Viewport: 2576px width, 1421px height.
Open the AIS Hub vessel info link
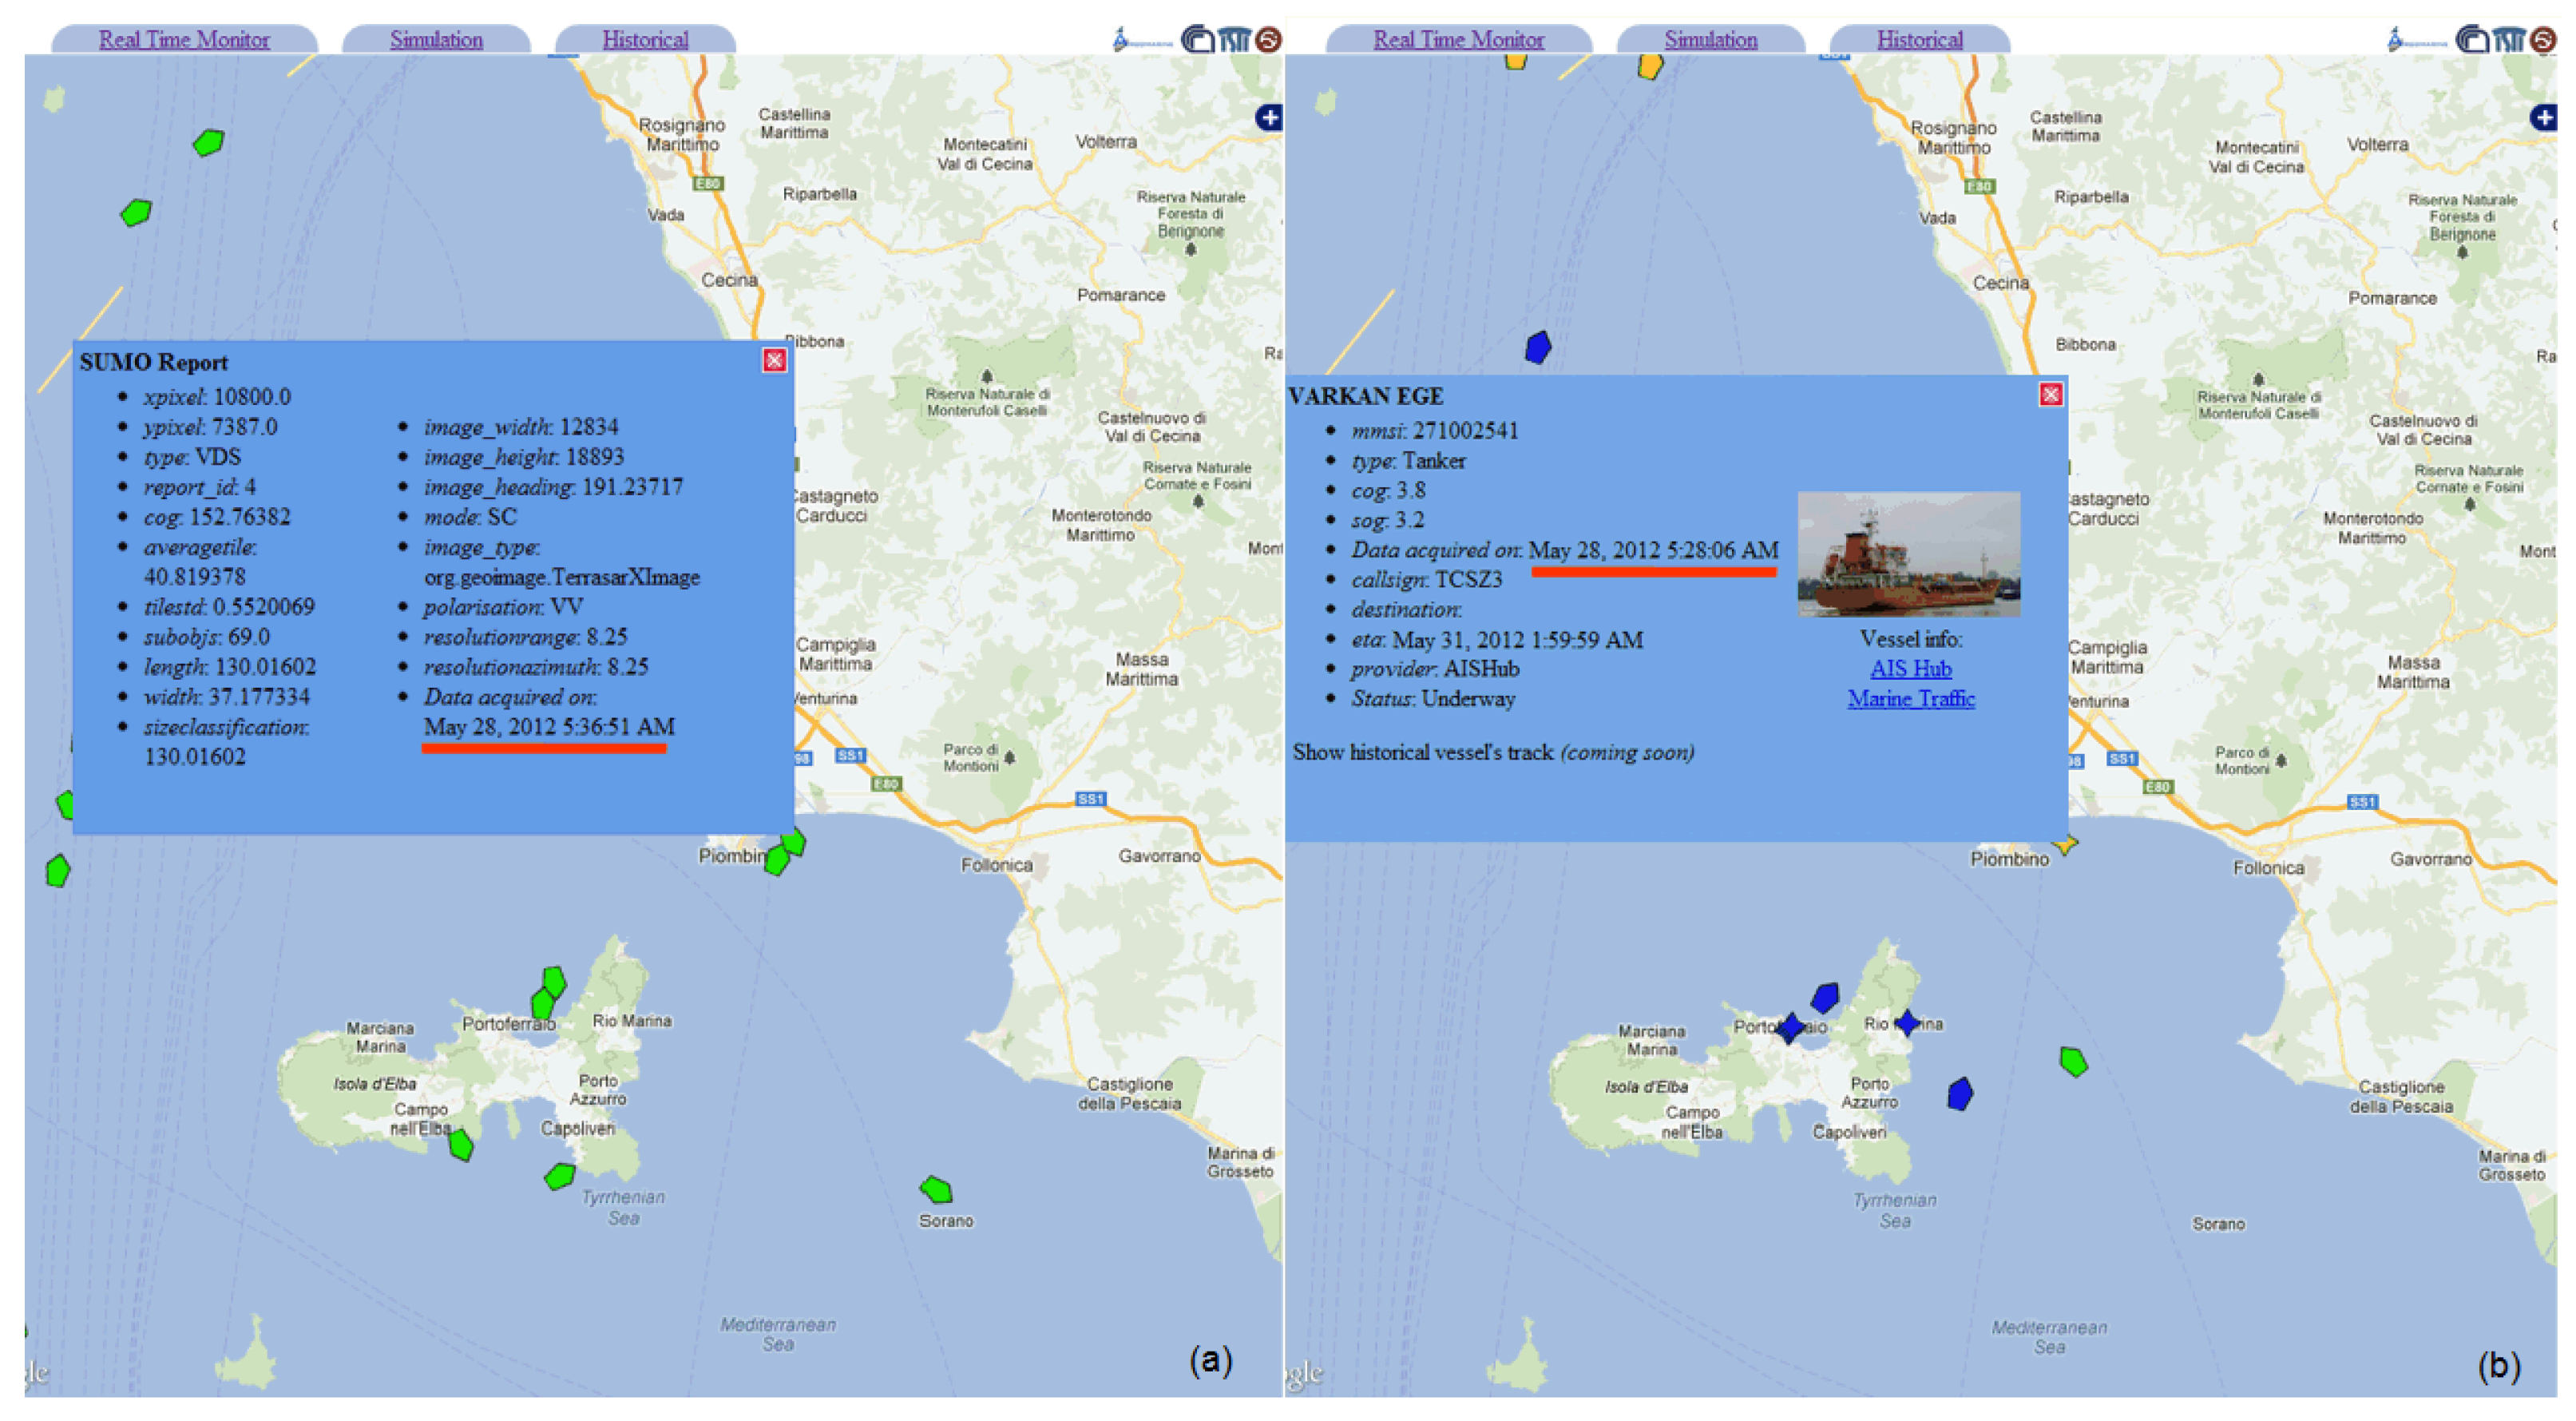point(1910,669)
